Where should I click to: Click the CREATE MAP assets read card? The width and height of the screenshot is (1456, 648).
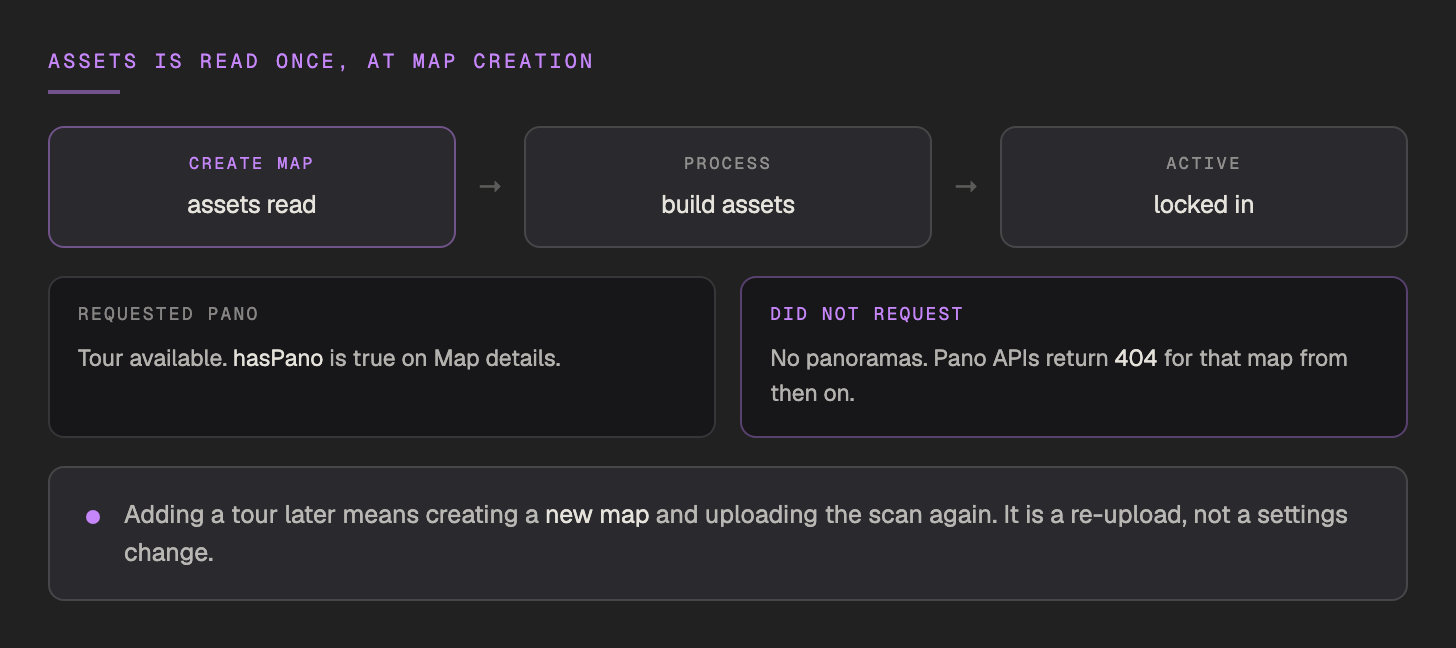click(x=252, y=187)
